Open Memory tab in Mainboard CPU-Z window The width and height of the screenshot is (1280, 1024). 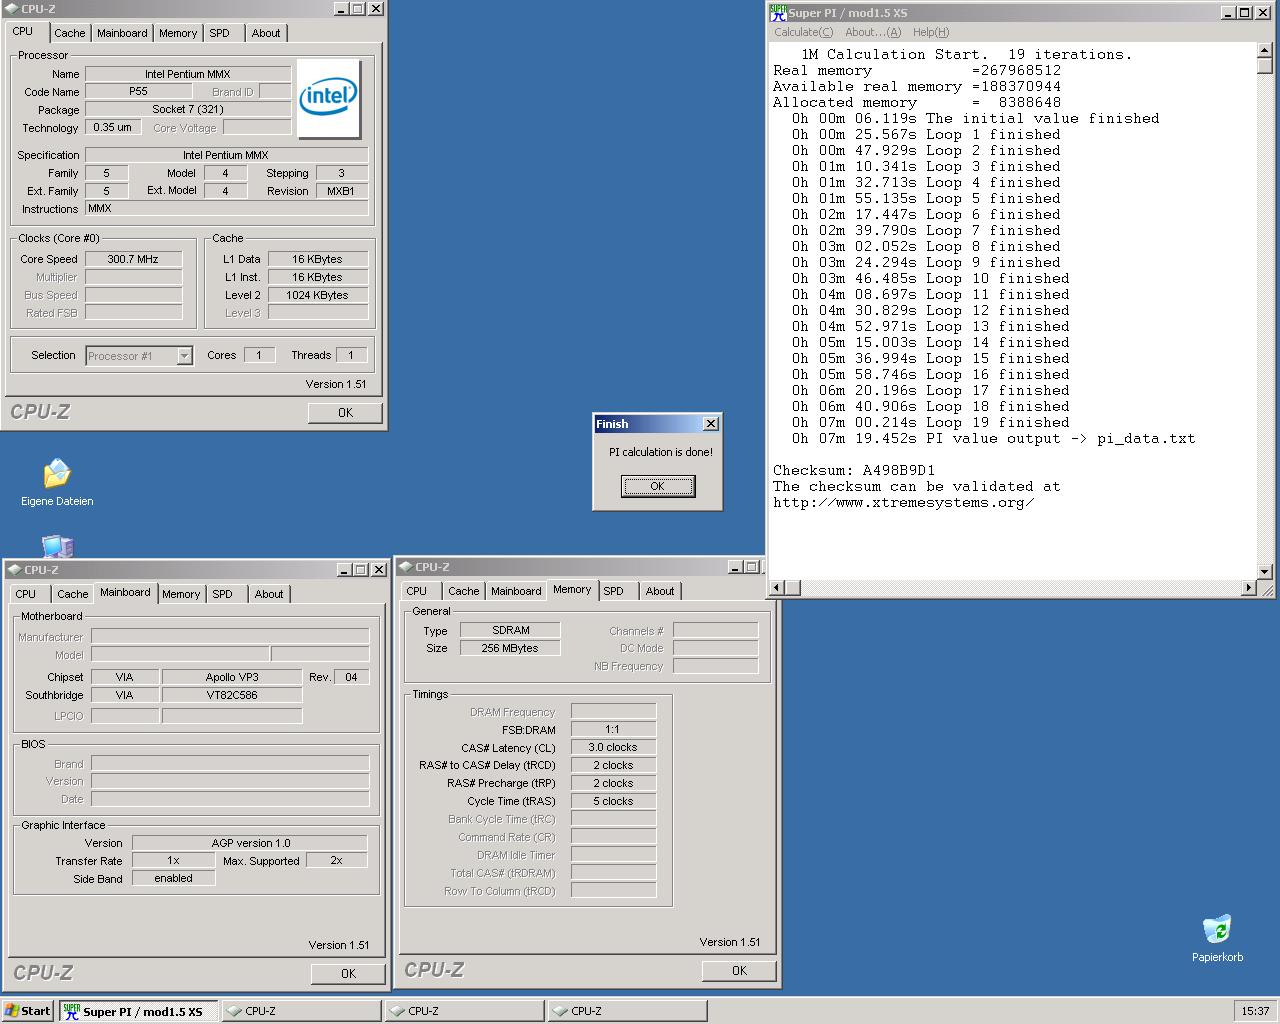(181, 594)
